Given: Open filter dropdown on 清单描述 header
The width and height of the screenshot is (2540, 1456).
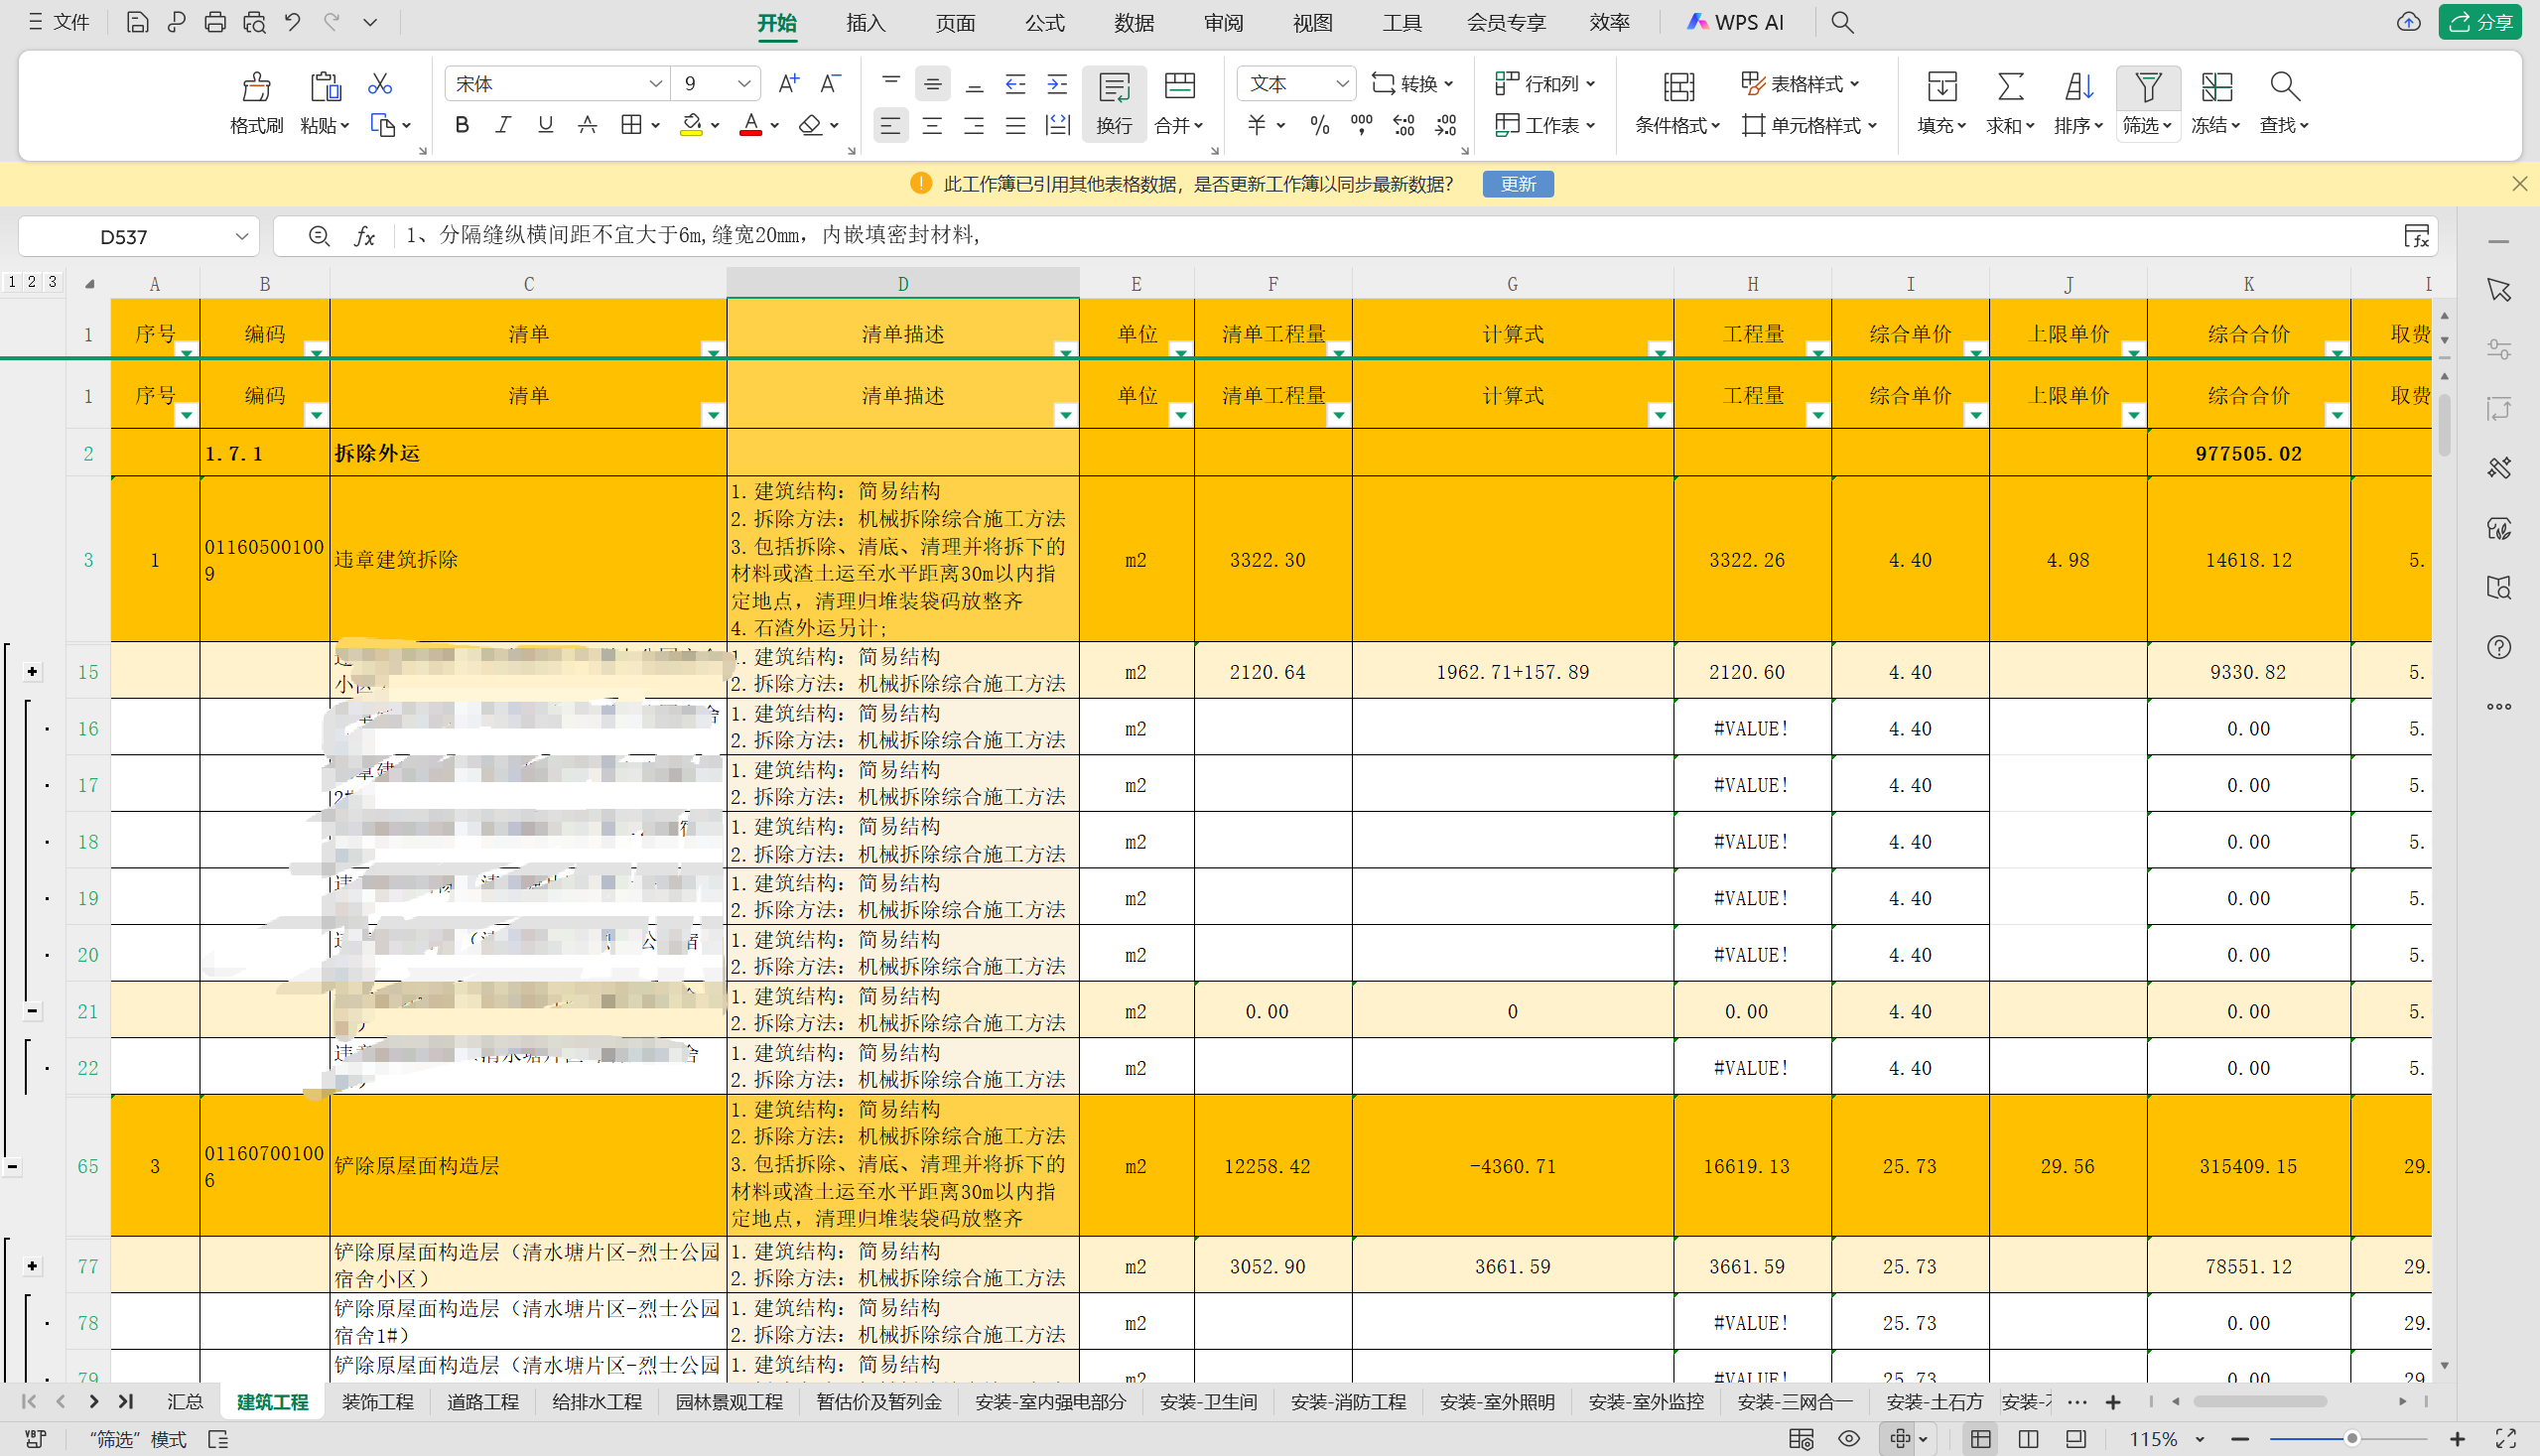Looking at the screenshot, I should click(x=1066, y=413).
